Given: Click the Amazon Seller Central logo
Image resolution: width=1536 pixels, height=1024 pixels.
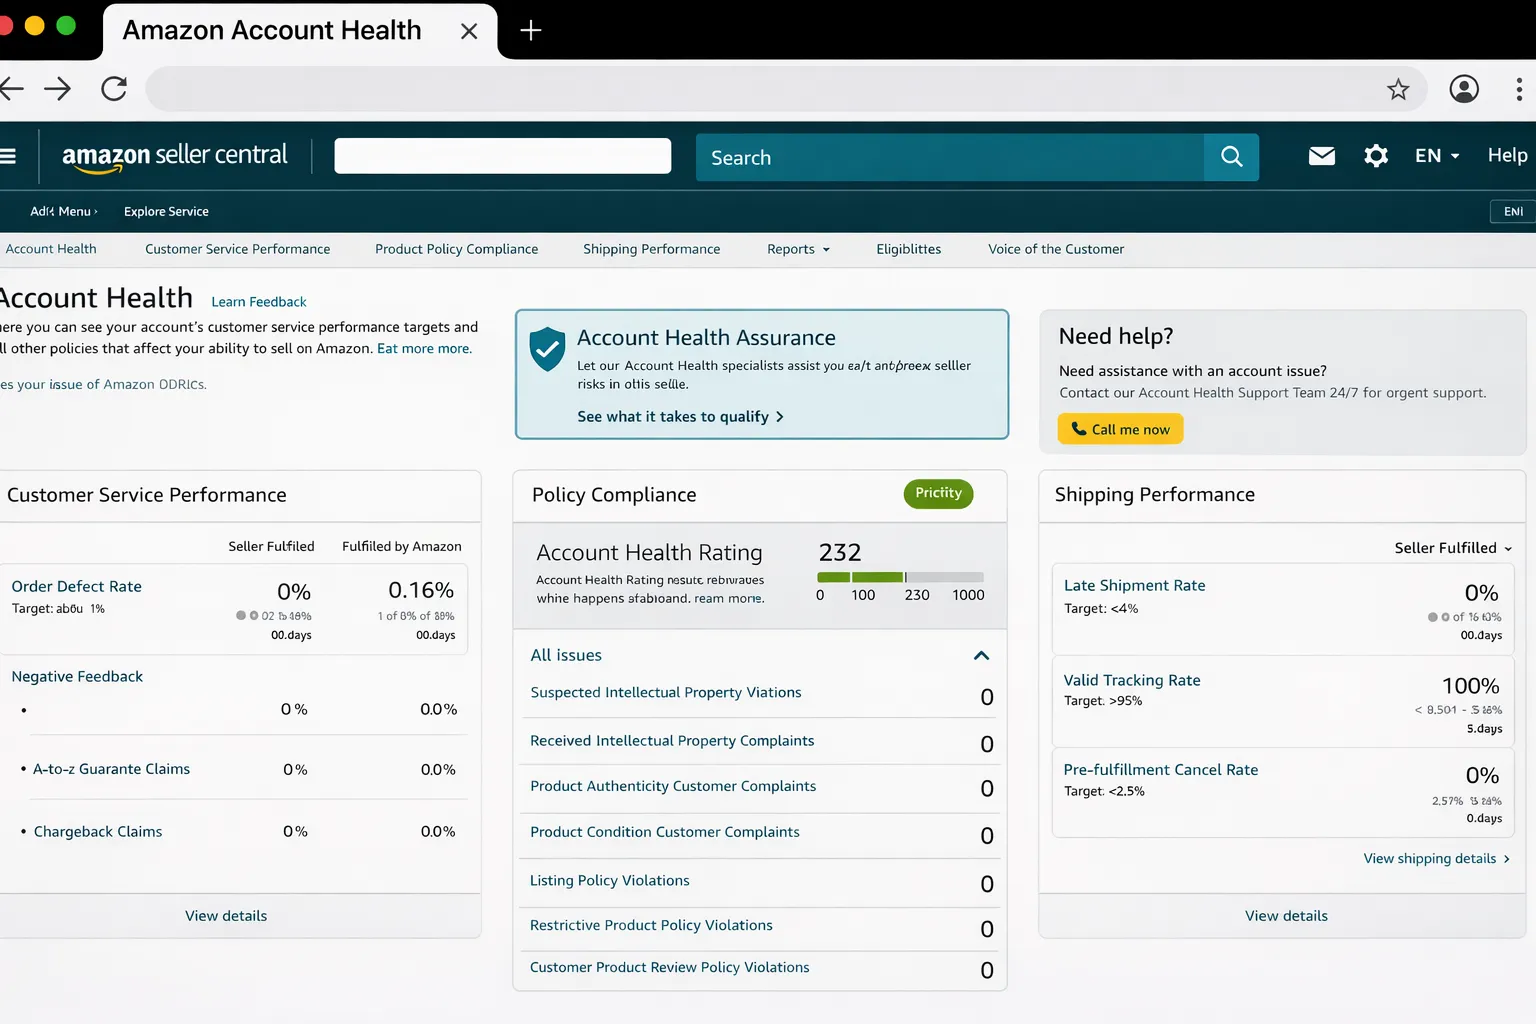Looking at the screenshot, I should (174, 156).
